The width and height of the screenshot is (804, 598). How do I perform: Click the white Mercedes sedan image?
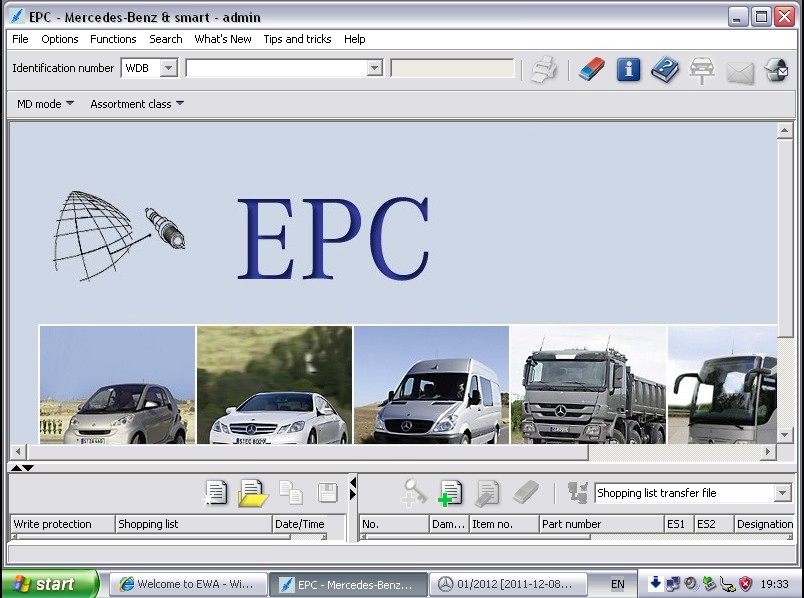[274, 385]
